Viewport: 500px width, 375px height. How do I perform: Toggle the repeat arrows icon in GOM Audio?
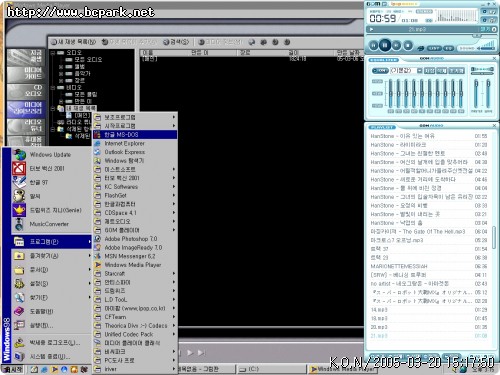coord(421,49)
